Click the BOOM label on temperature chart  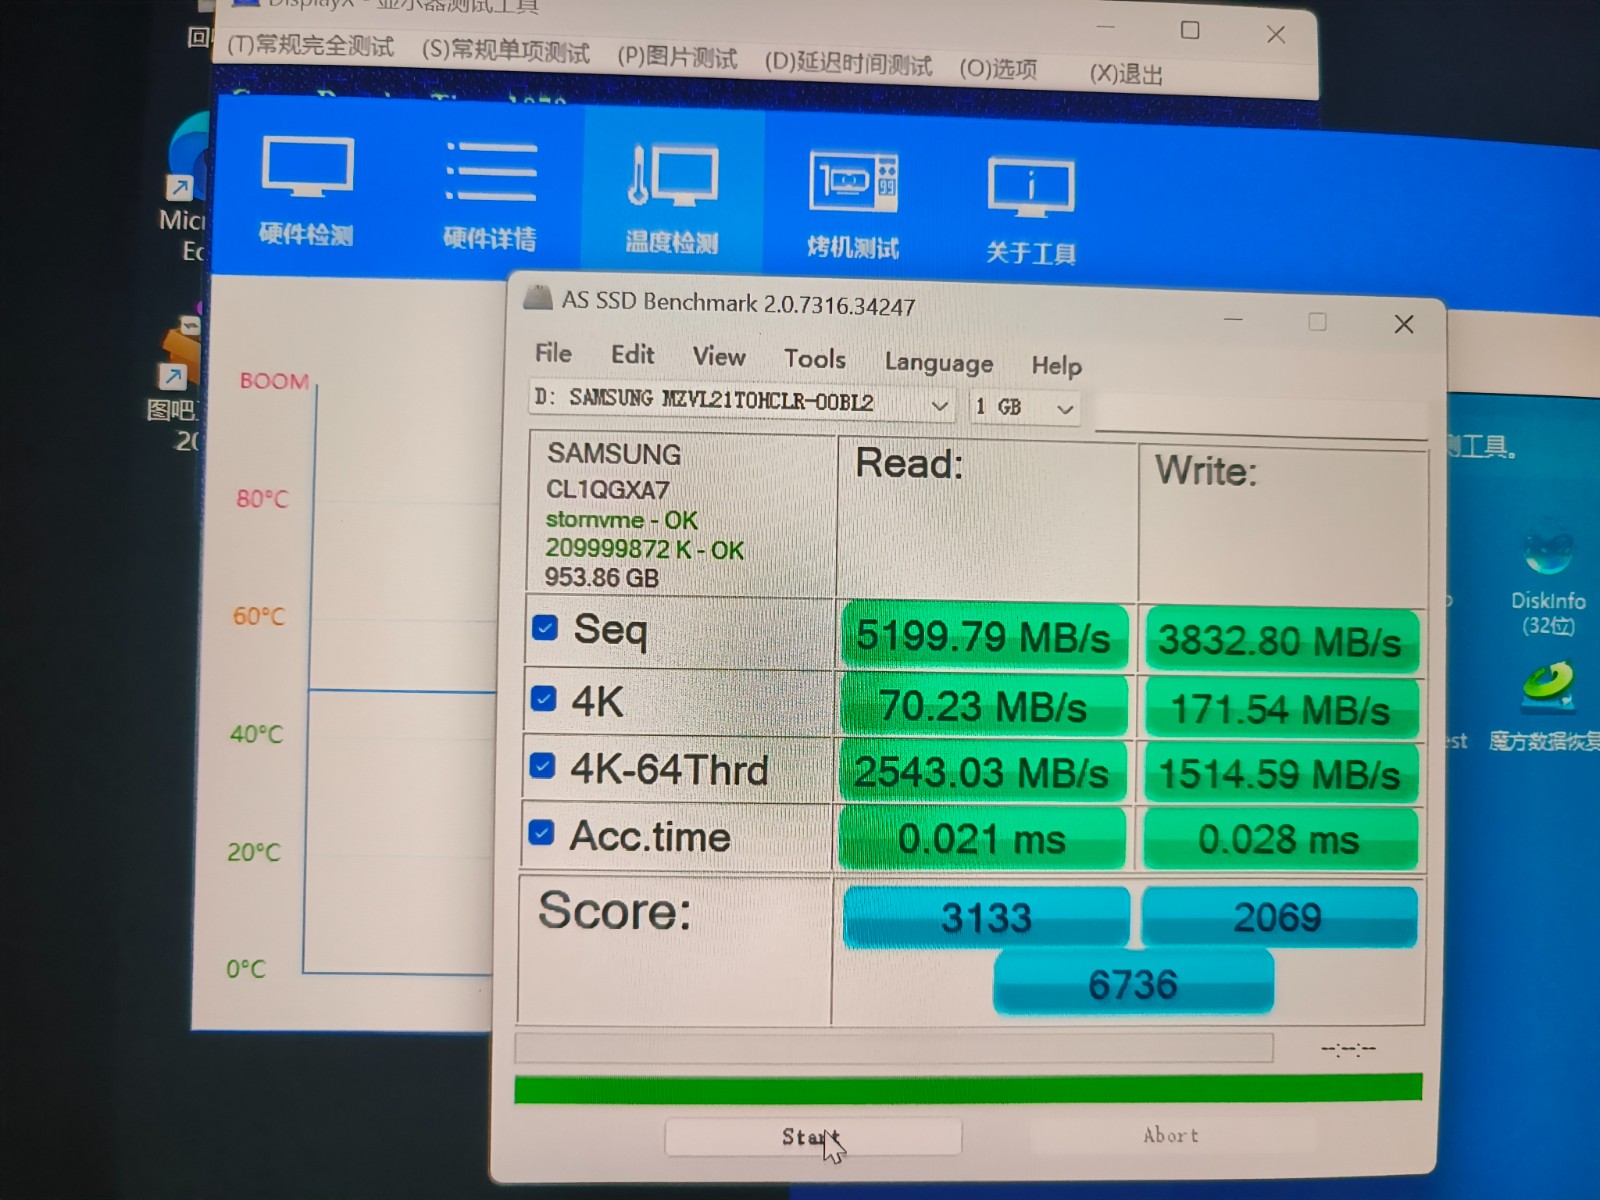274,381
